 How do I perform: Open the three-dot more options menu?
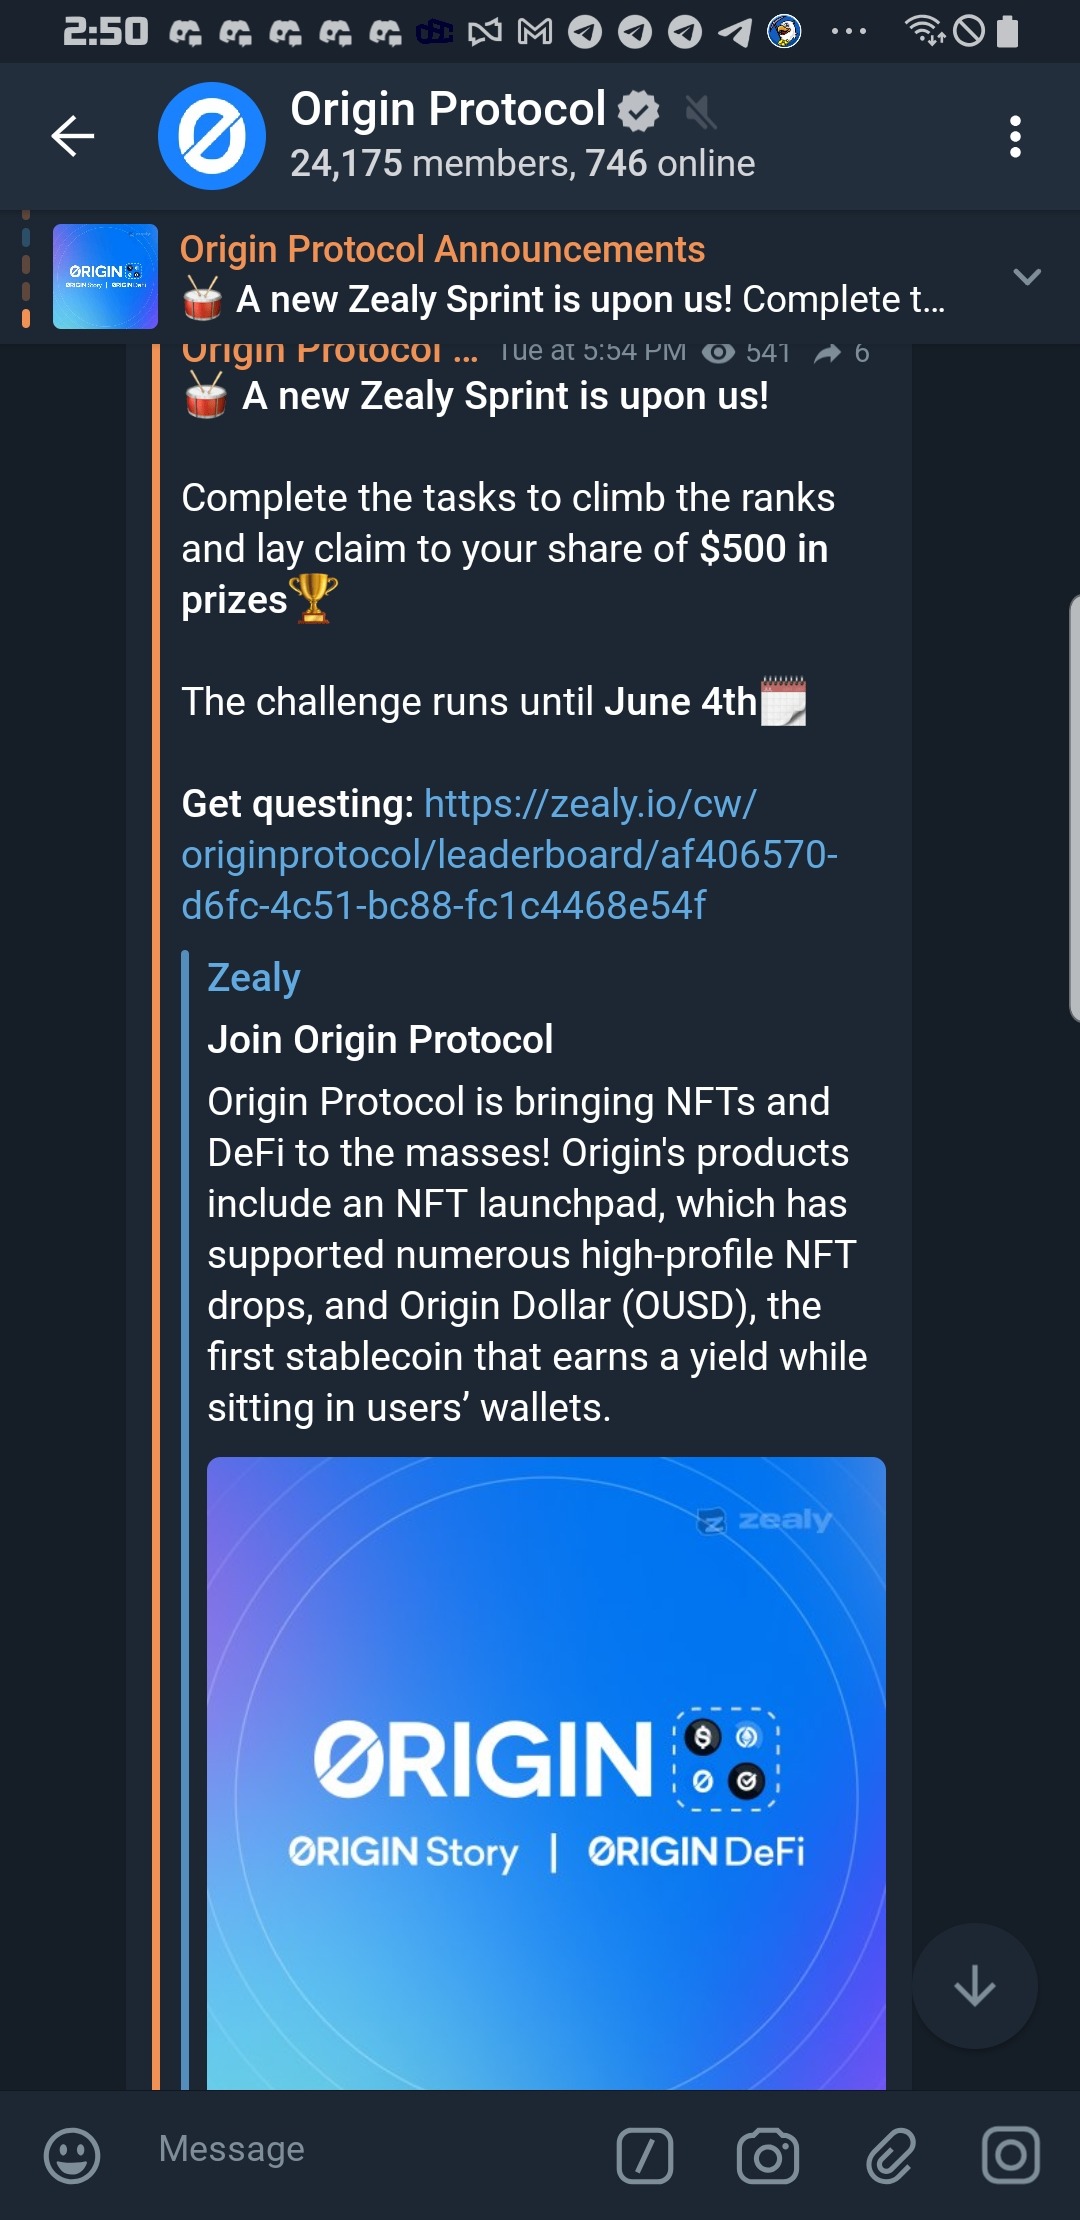click(x=1015, y=136)
